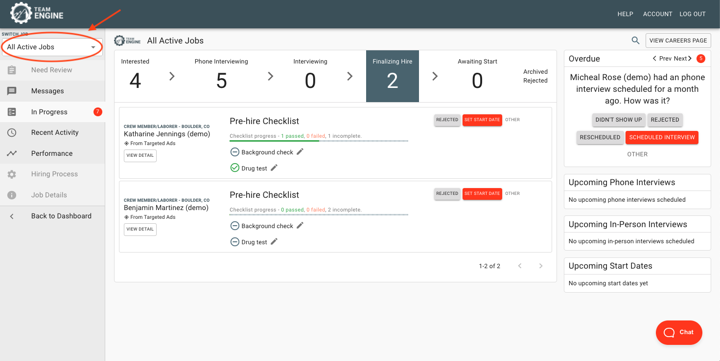
Task: Edit Katharine's Drug test pencil icon
Action: click(x=274, y=168)
